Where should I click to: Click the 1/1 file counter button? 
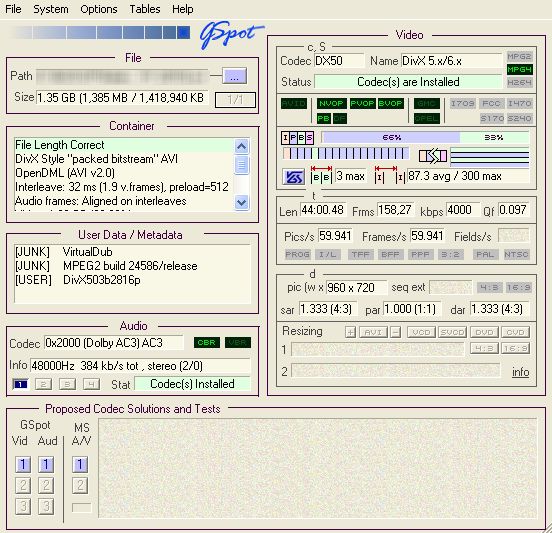coord(235,100)
